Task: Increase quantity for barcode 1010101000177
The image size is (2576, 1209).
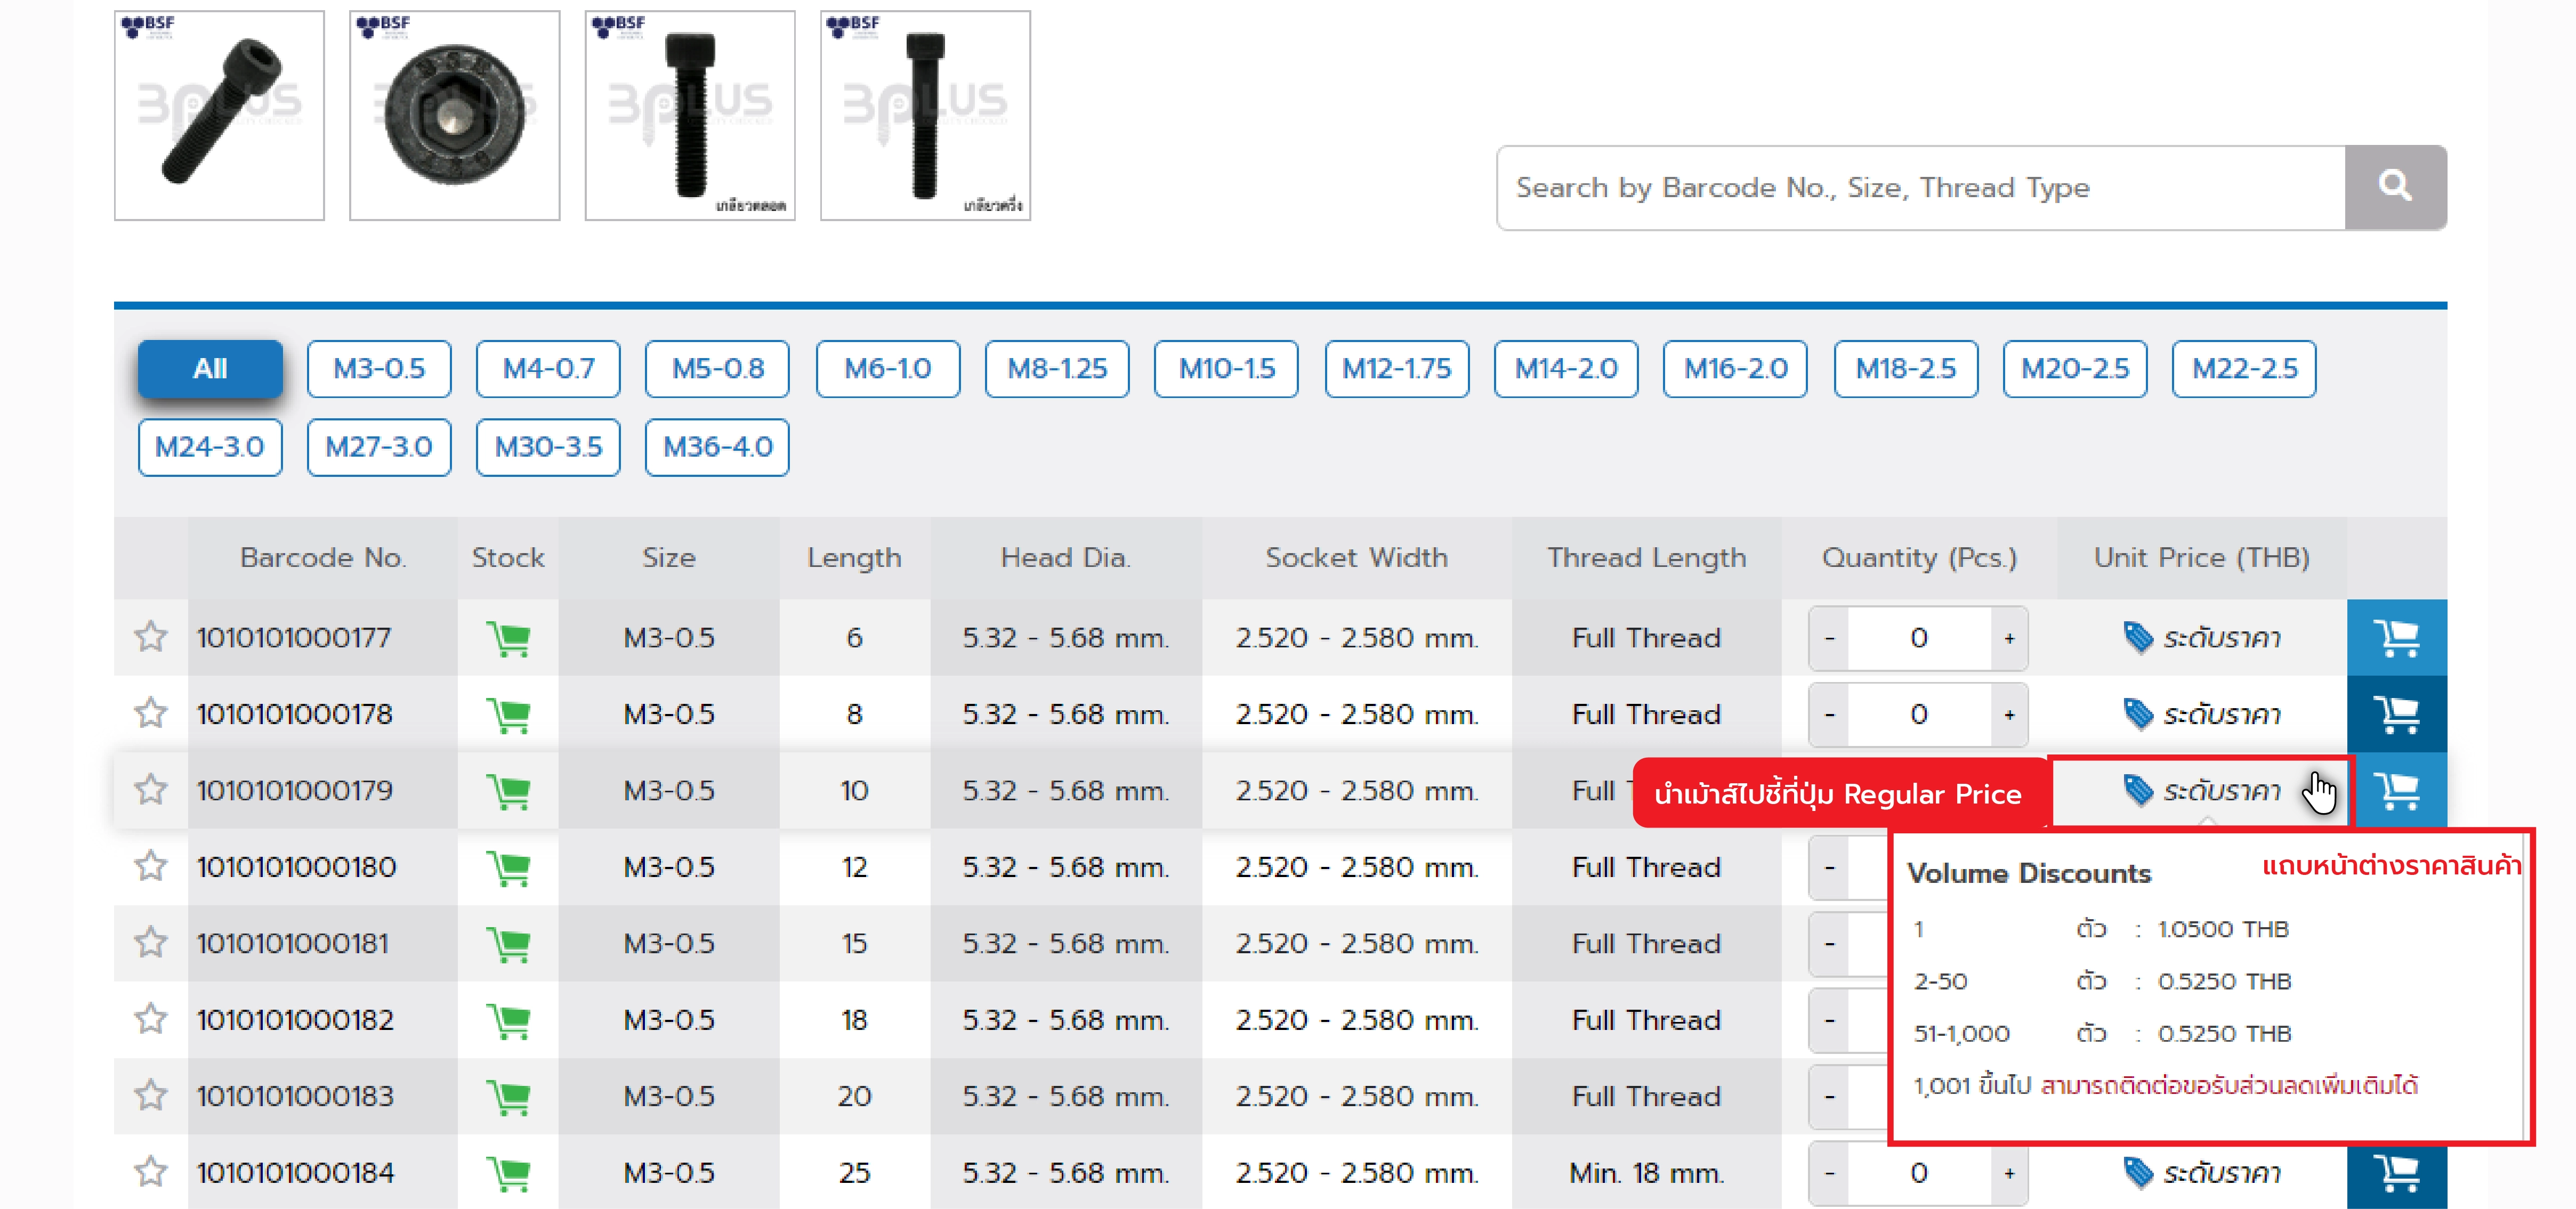Action: [2009, 638]
